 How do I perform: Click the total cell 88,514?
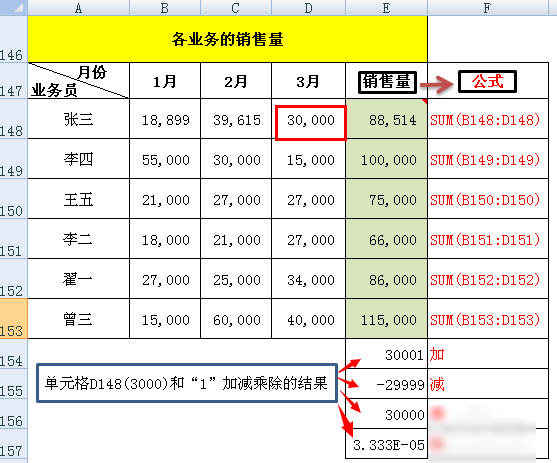(x=386, y=119)
